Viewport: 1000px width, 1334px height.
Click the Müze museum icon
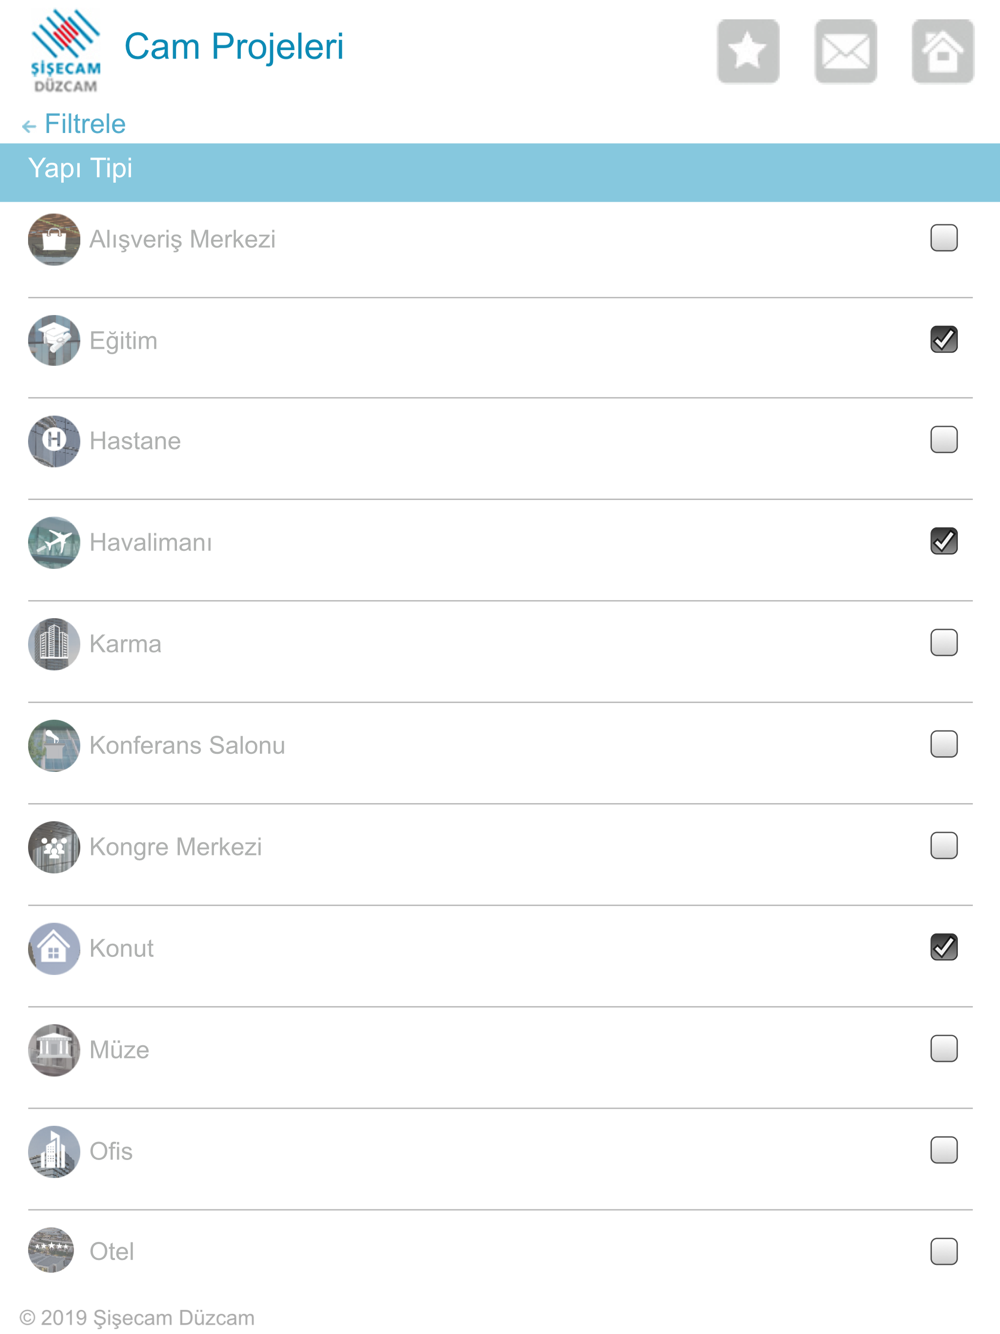[x=54, y=1050]
